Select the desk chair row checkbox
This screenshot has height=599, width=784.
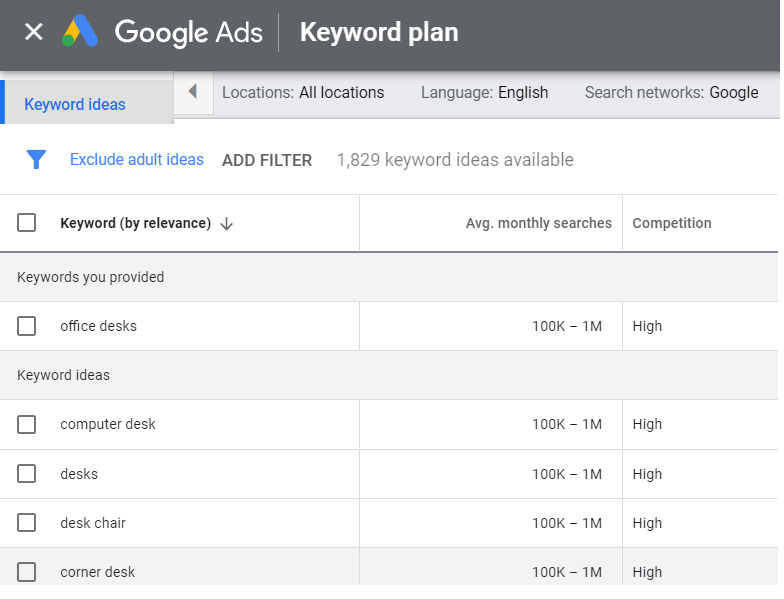tap(27, 523)
